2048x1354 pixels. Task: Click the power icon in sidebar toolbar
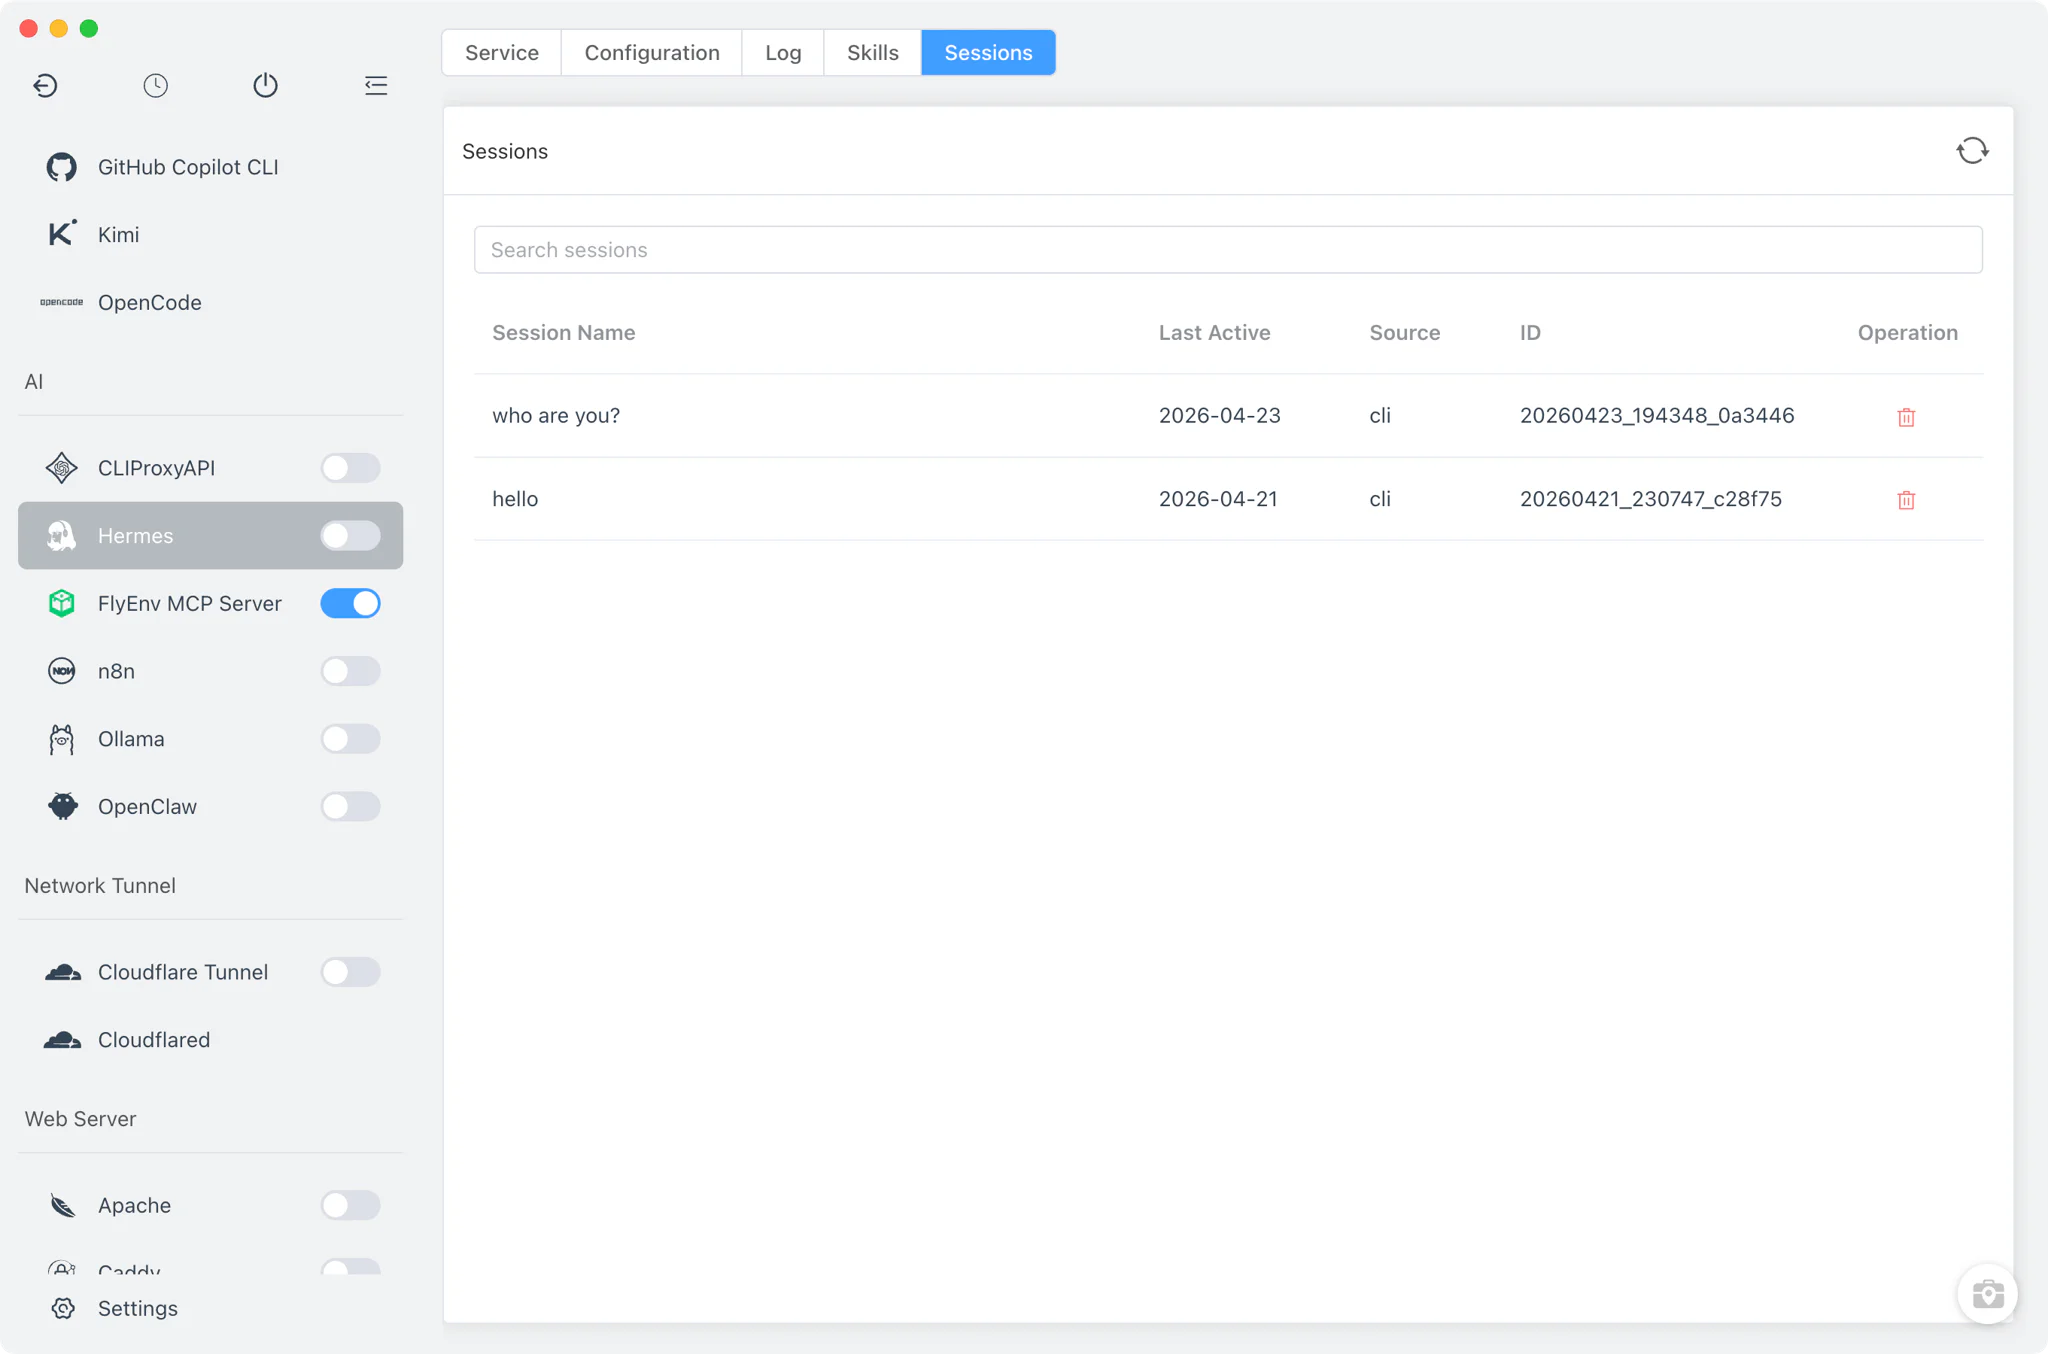tap(265, 85)
